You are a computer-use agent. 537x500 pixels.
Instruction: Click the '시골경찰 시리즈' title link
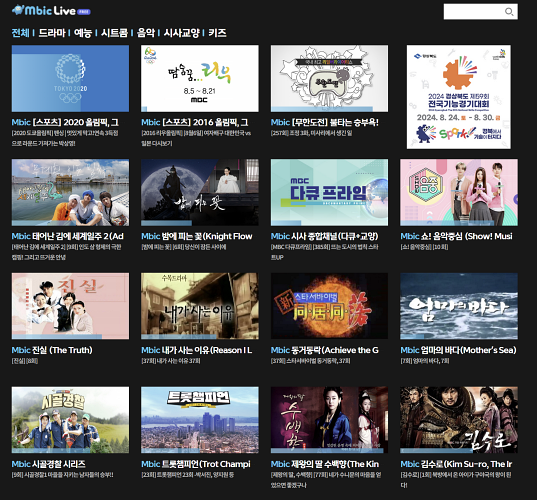coord(49,464)
